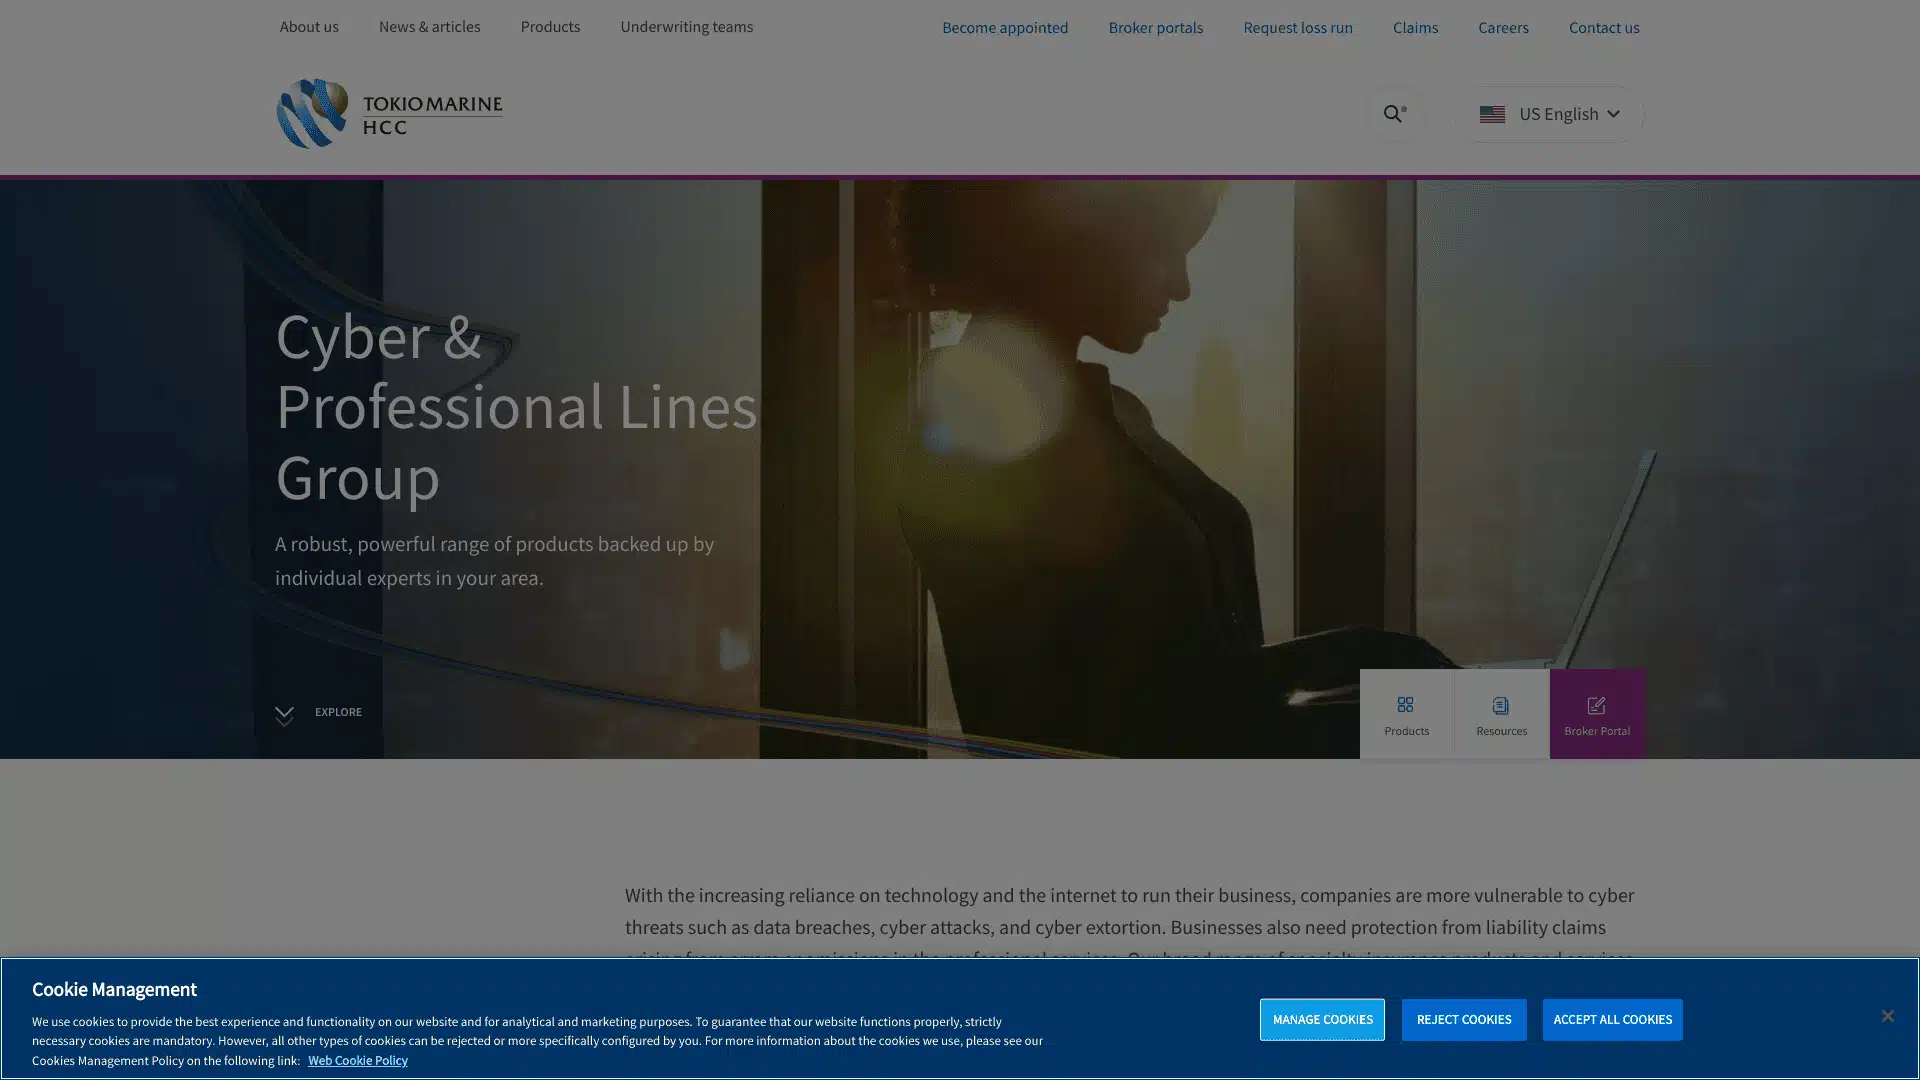Visit the Contact us page
1920x1080 pixels.
click(x=1603, y=28)
